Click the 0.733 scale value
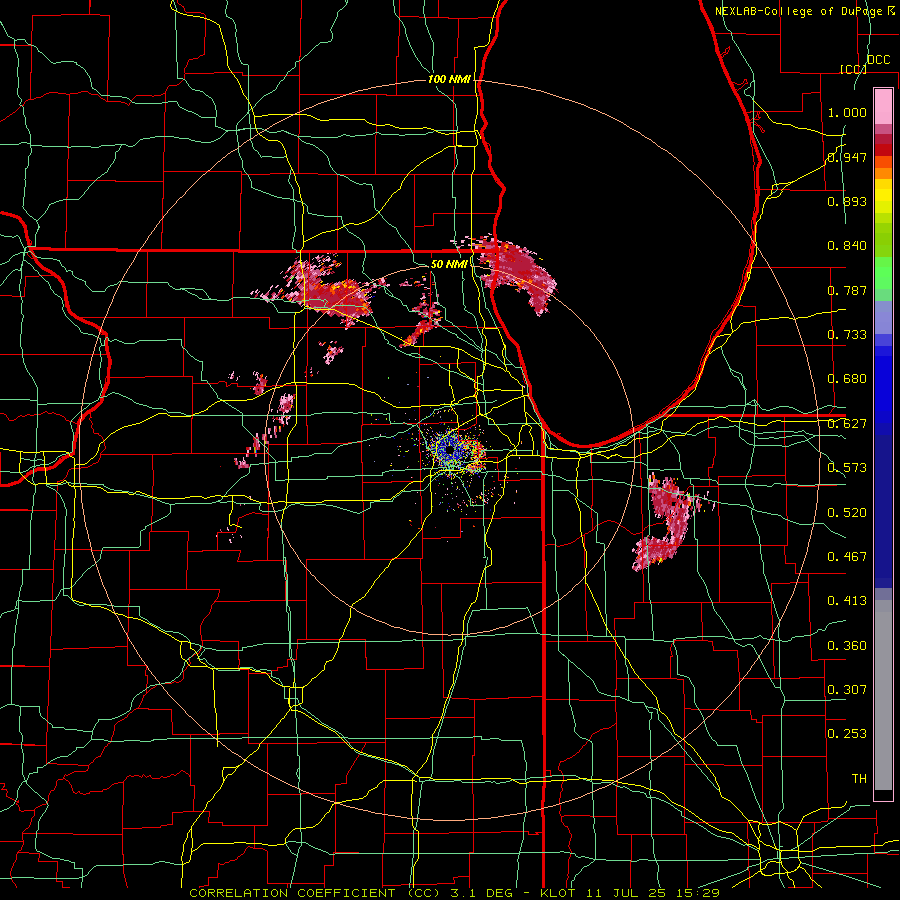 847,335
